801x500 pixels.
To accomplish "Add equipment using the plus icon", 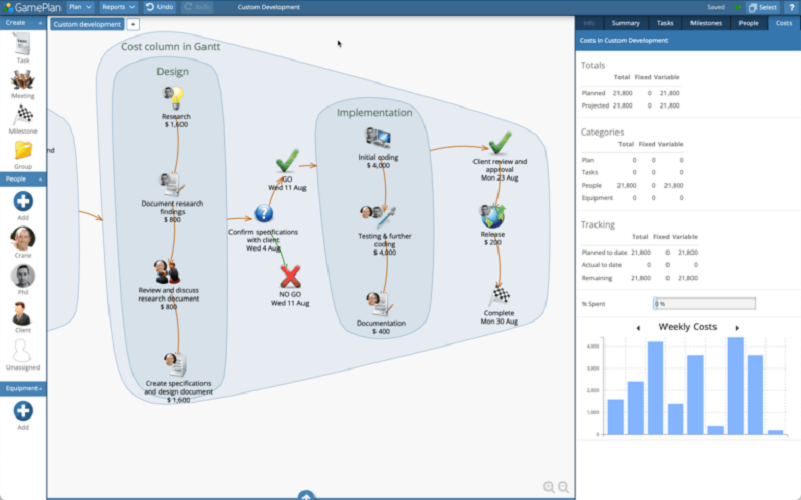I will click(23, 411).
